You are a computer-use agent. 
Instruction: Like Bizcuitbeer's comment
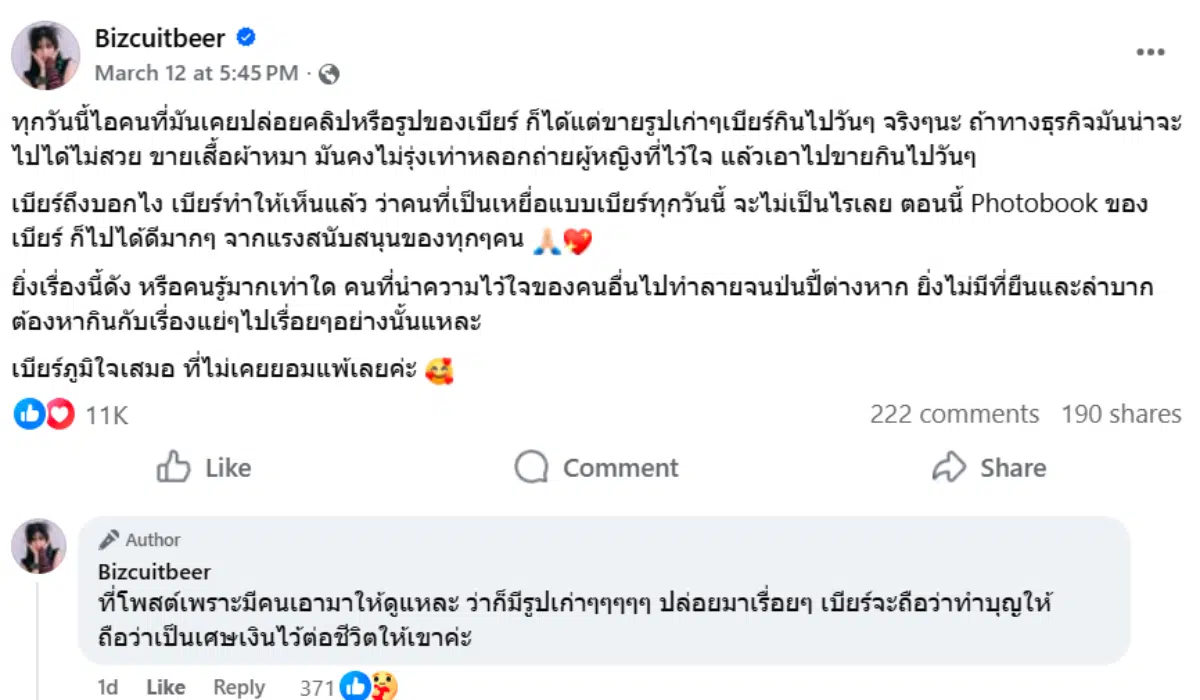[165, 687]
